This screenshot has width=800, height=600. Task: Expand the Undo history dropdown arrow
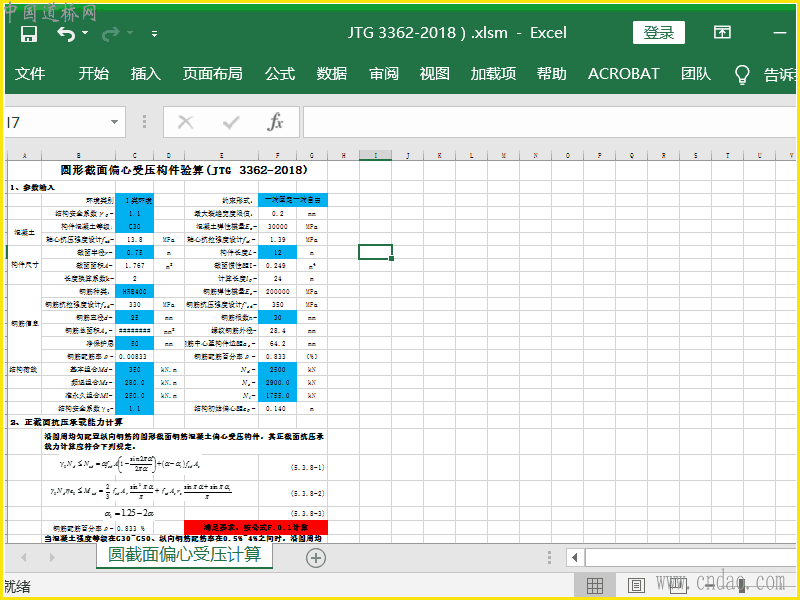pos(85,33)
